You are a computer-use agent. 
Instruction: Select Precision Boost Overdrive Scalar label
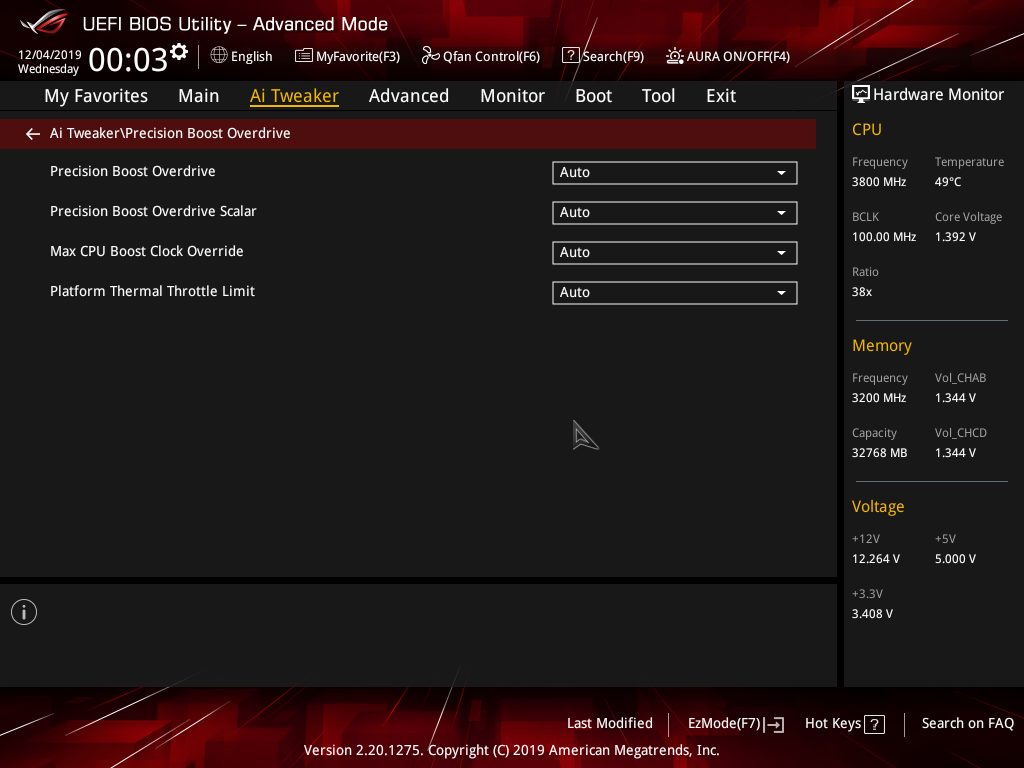pyautogui.click(x=153, y=211)
